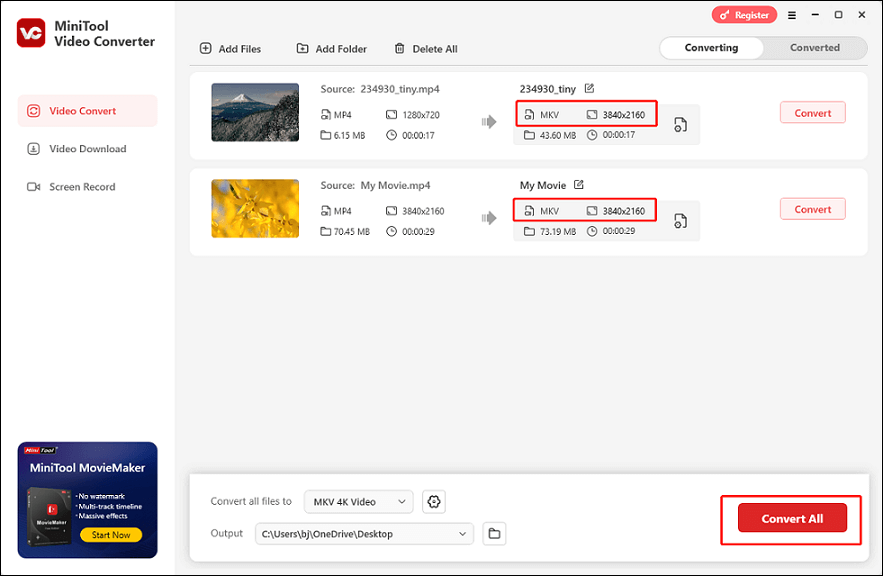The height and width of the screenshot is (576, 883).
Task: Open output settings icon for 234930_tiny
Action: pyautogui.click(x=680, y=124)
